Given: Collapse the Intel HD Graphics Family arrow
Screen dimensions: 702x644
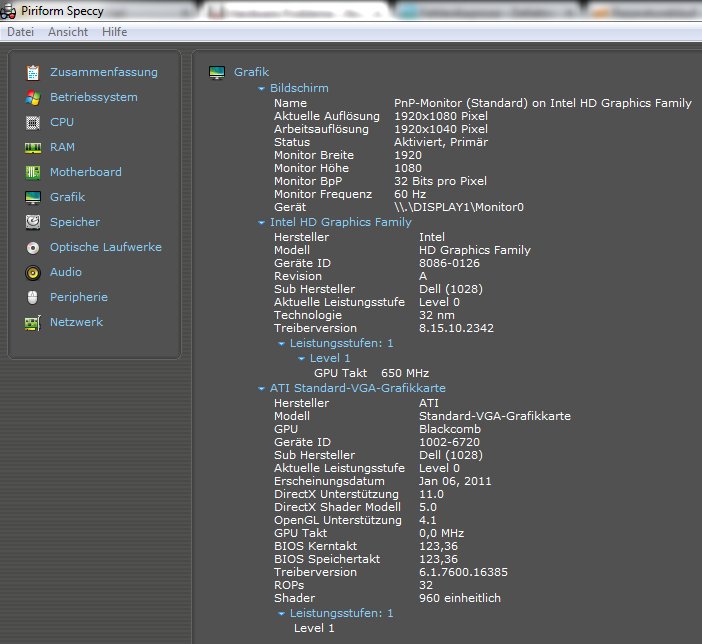Looking at the screenshot, I should coord(261,223).
